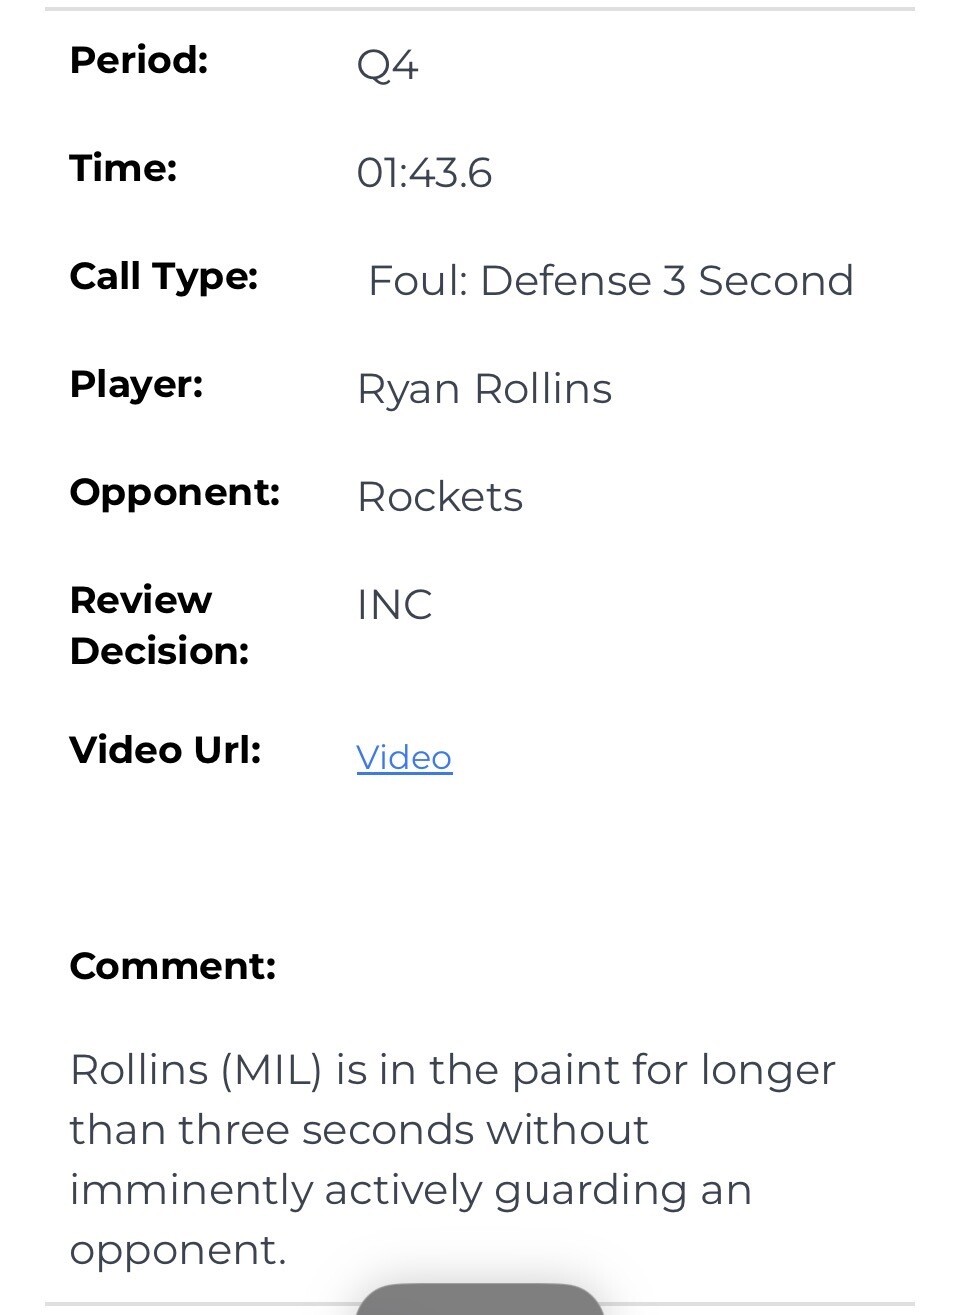Image resolution: width=960 pixels, height=1315 pixels.
Task: Click the bottom horizontal divider line
Action: coord(200,1304)
